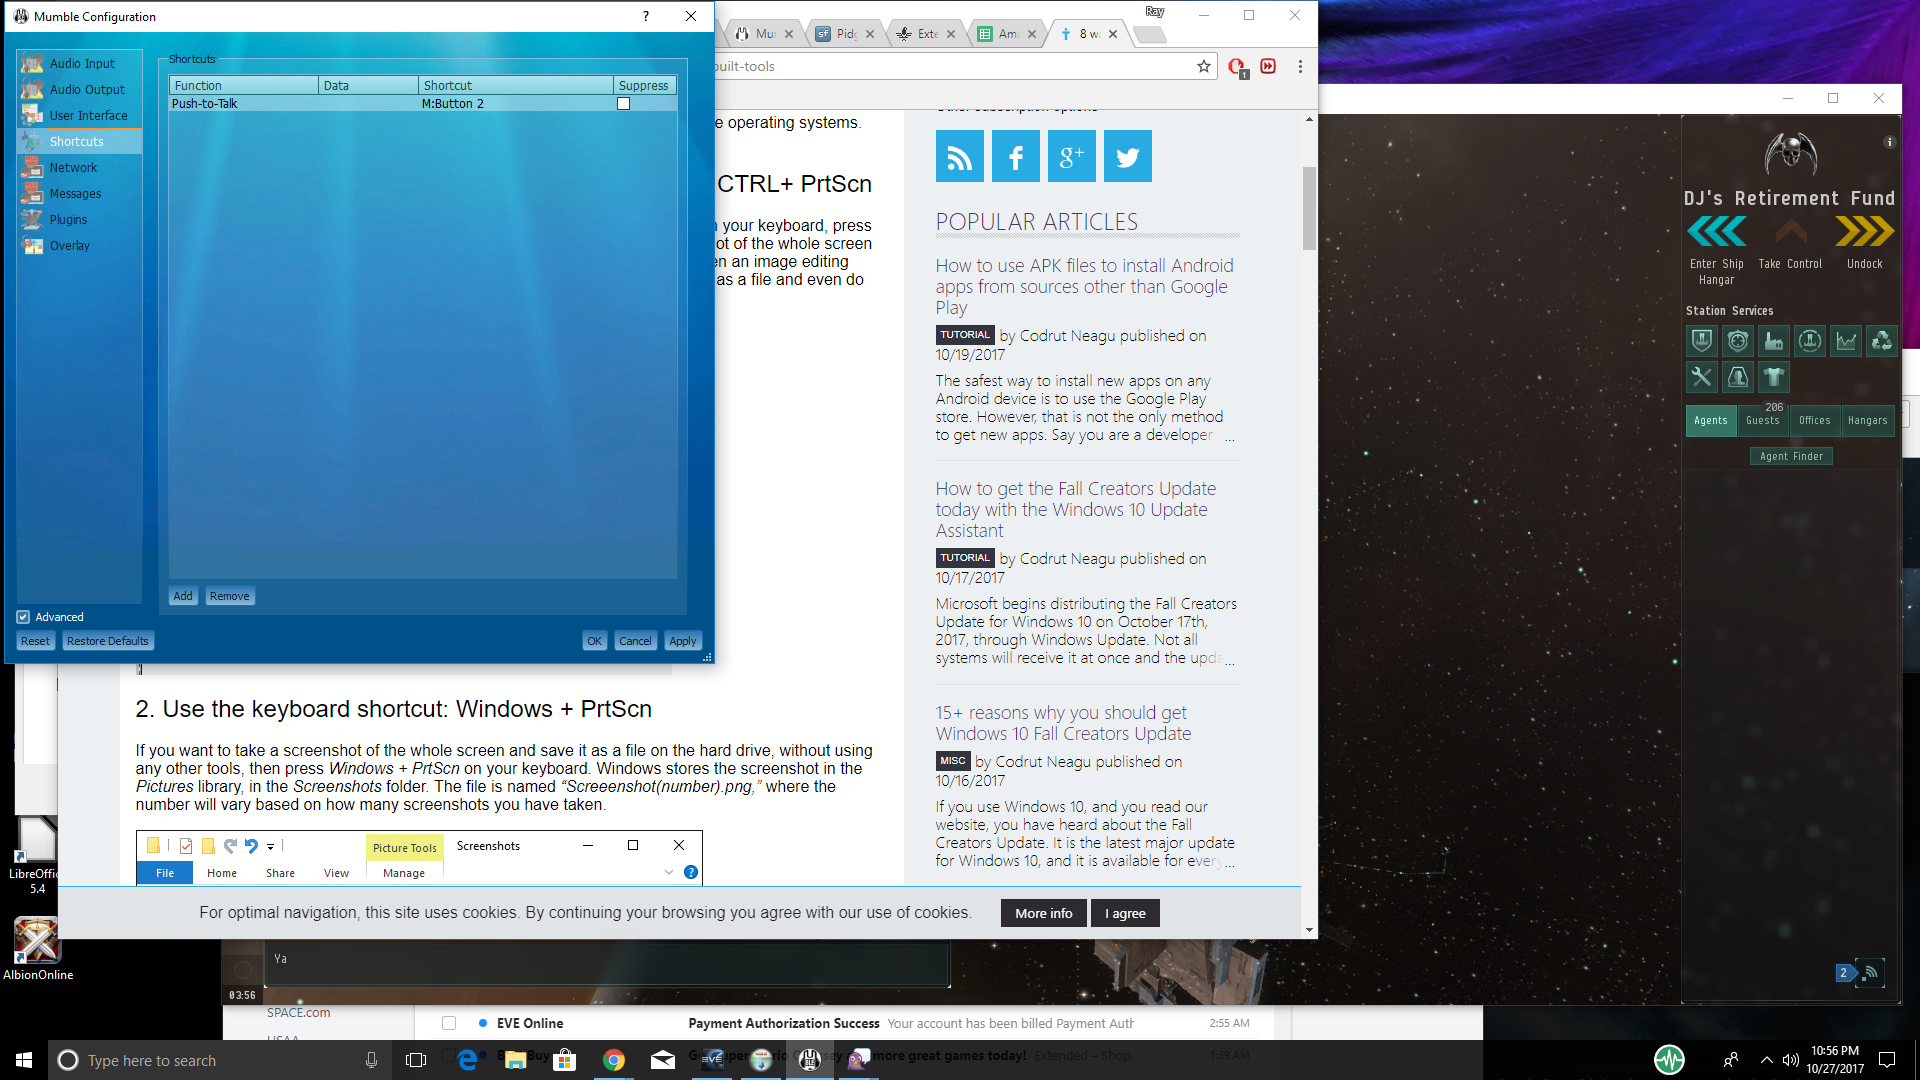The height and width of the screenshot is (1080, 1920).
Task: Click I agree on cookie banner
Action: [x=1125, y=913]
